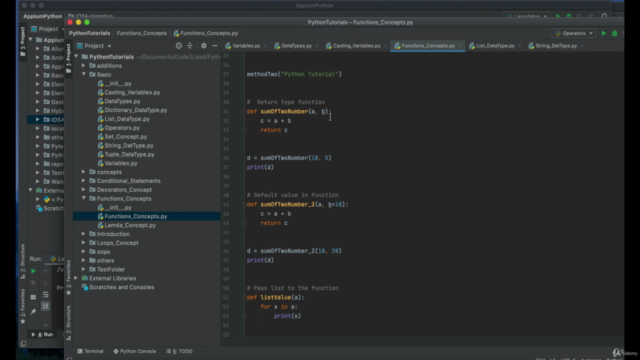The width and height of the screenshot is (640, 360).
Task: Click PythonTutorials breadcrumb in navigation bar
Action: [89, 33]
